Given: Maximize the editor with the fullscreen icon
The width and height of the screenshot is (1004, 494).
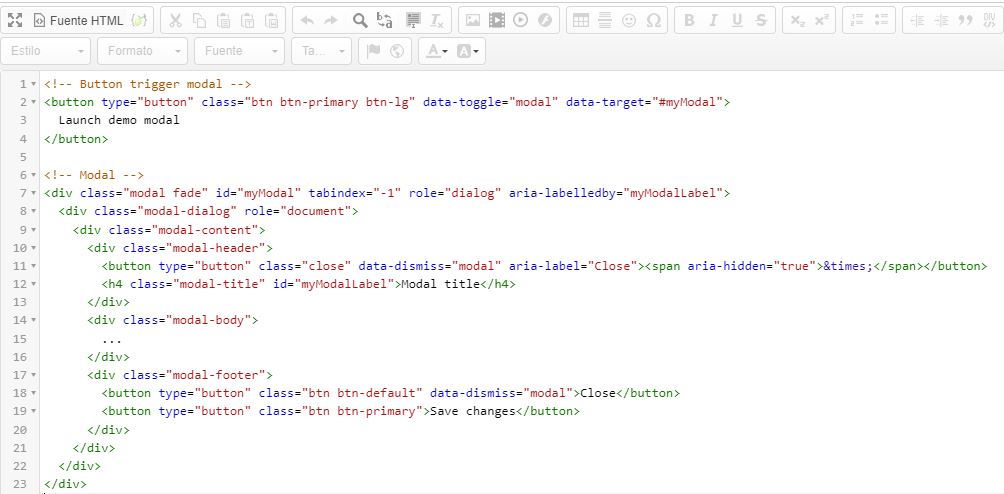Looking at the screenshot, I should (15, 20).
